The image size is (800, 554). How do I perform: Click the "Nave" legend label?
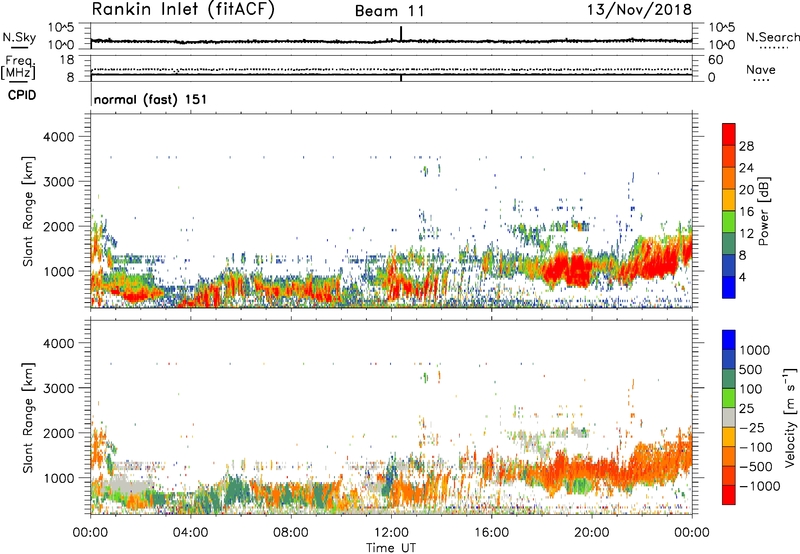click(761, 69)
